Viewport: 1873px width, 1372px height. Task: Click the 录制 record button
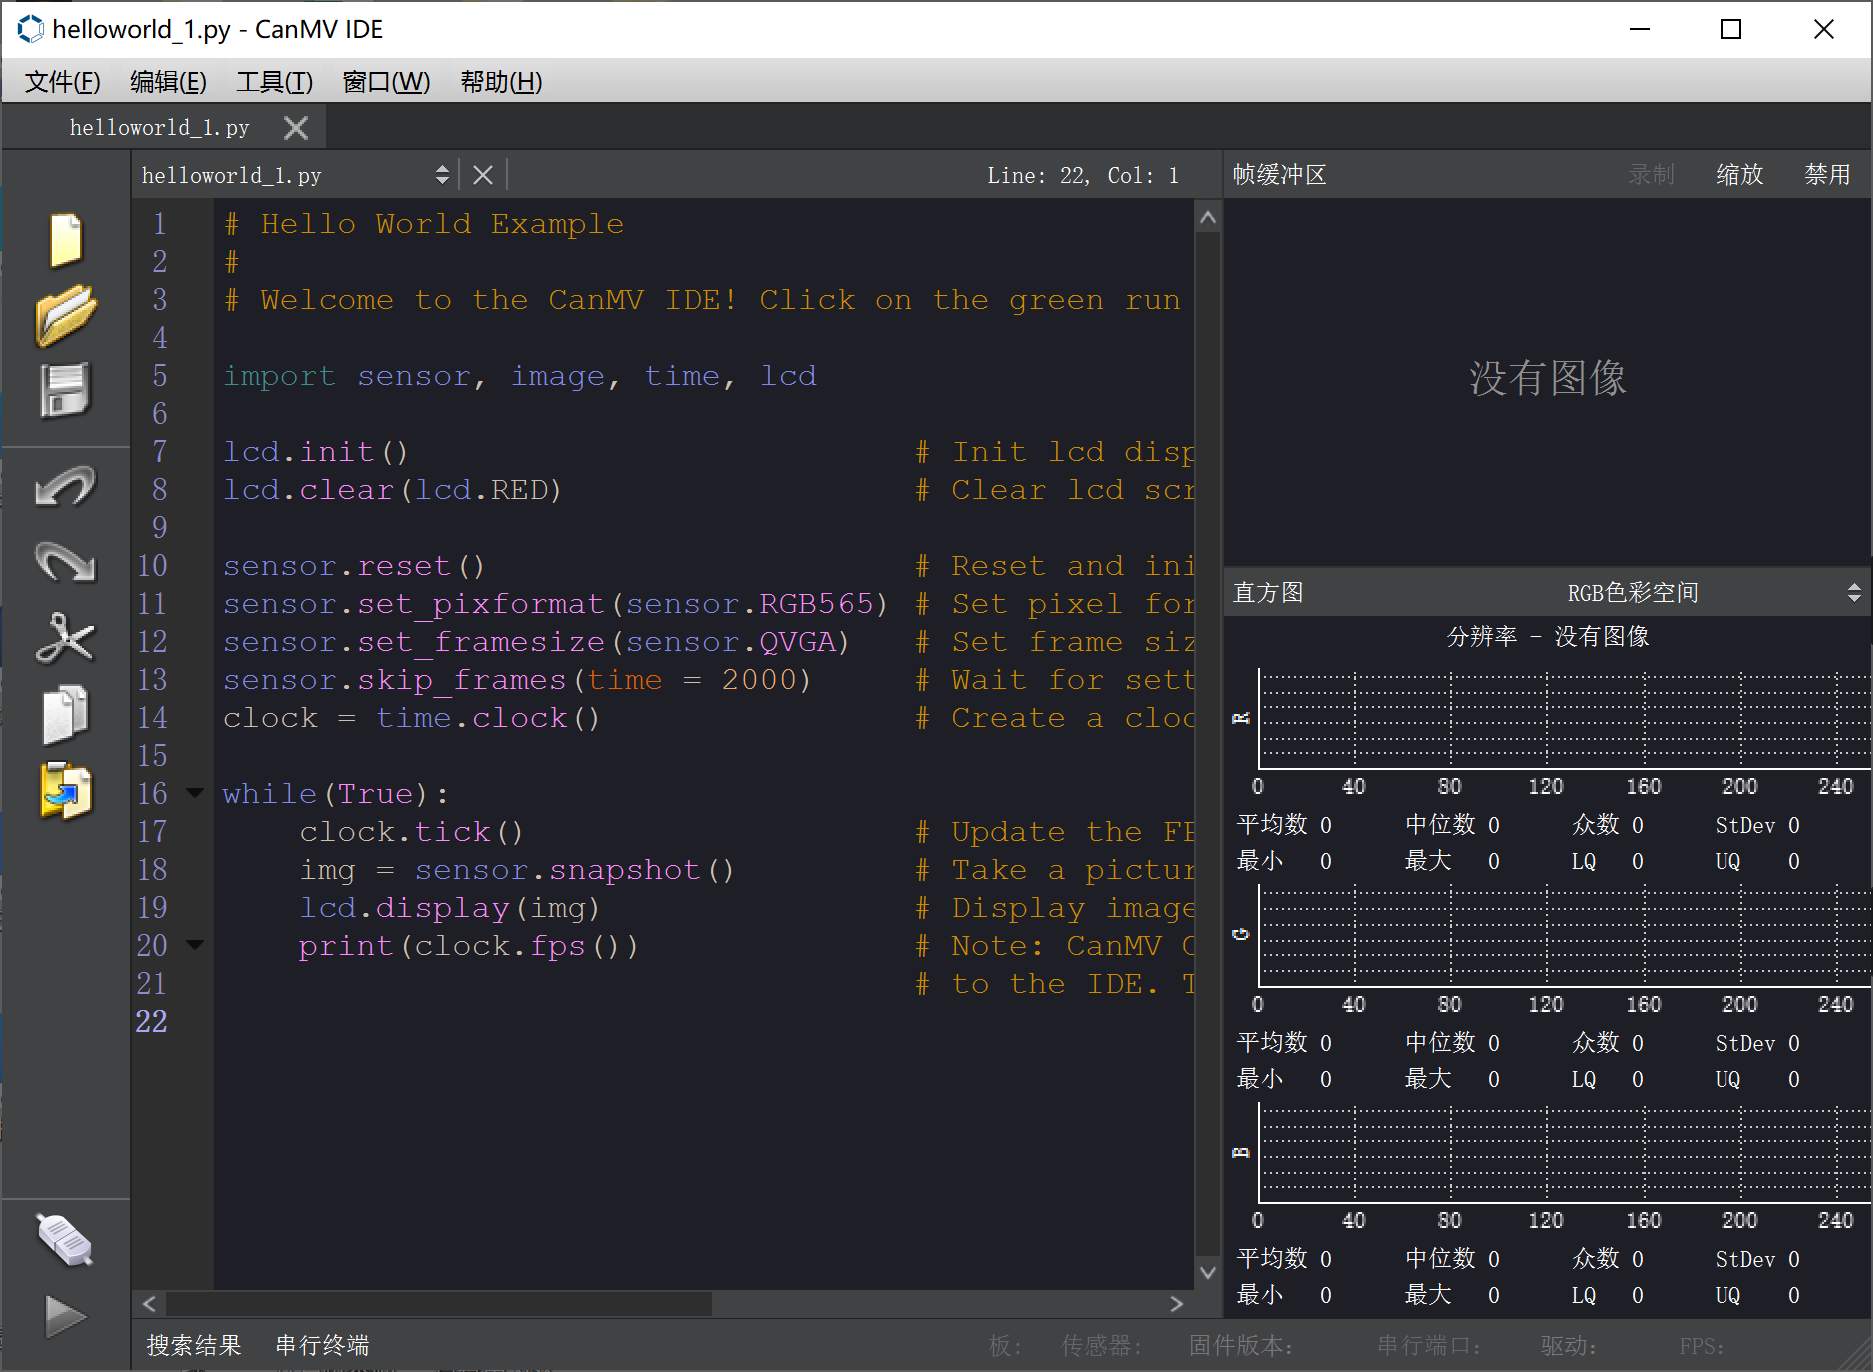[x=1651, y=175]
